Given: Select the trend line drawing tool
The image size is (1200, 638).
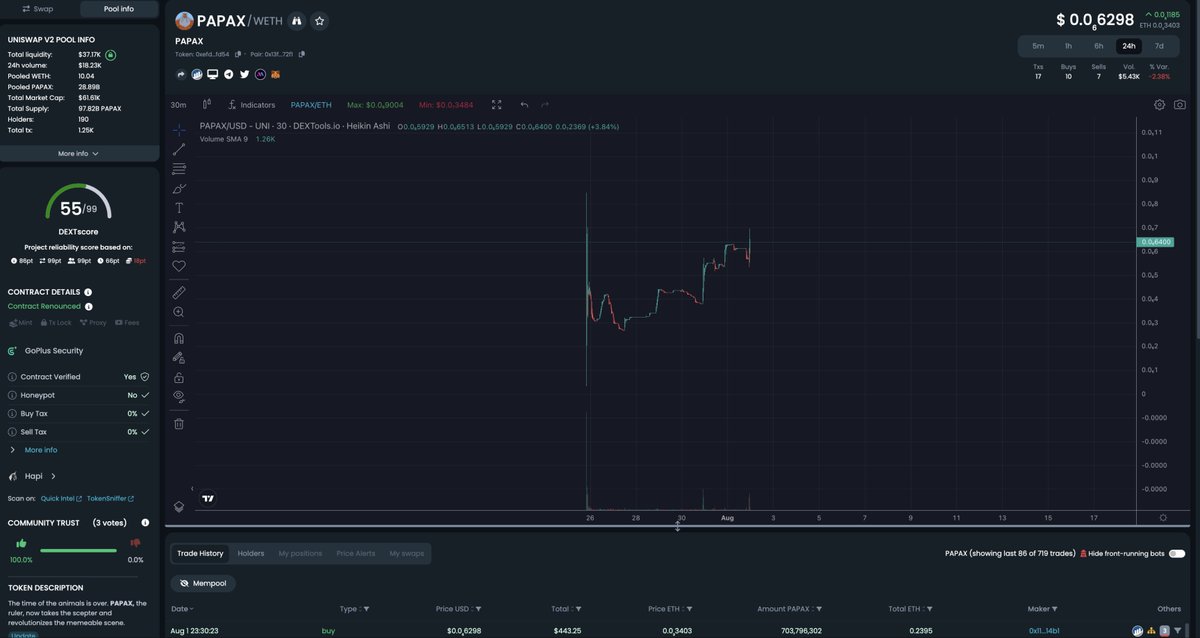Looking at the screenshot, I should [179, 149].
